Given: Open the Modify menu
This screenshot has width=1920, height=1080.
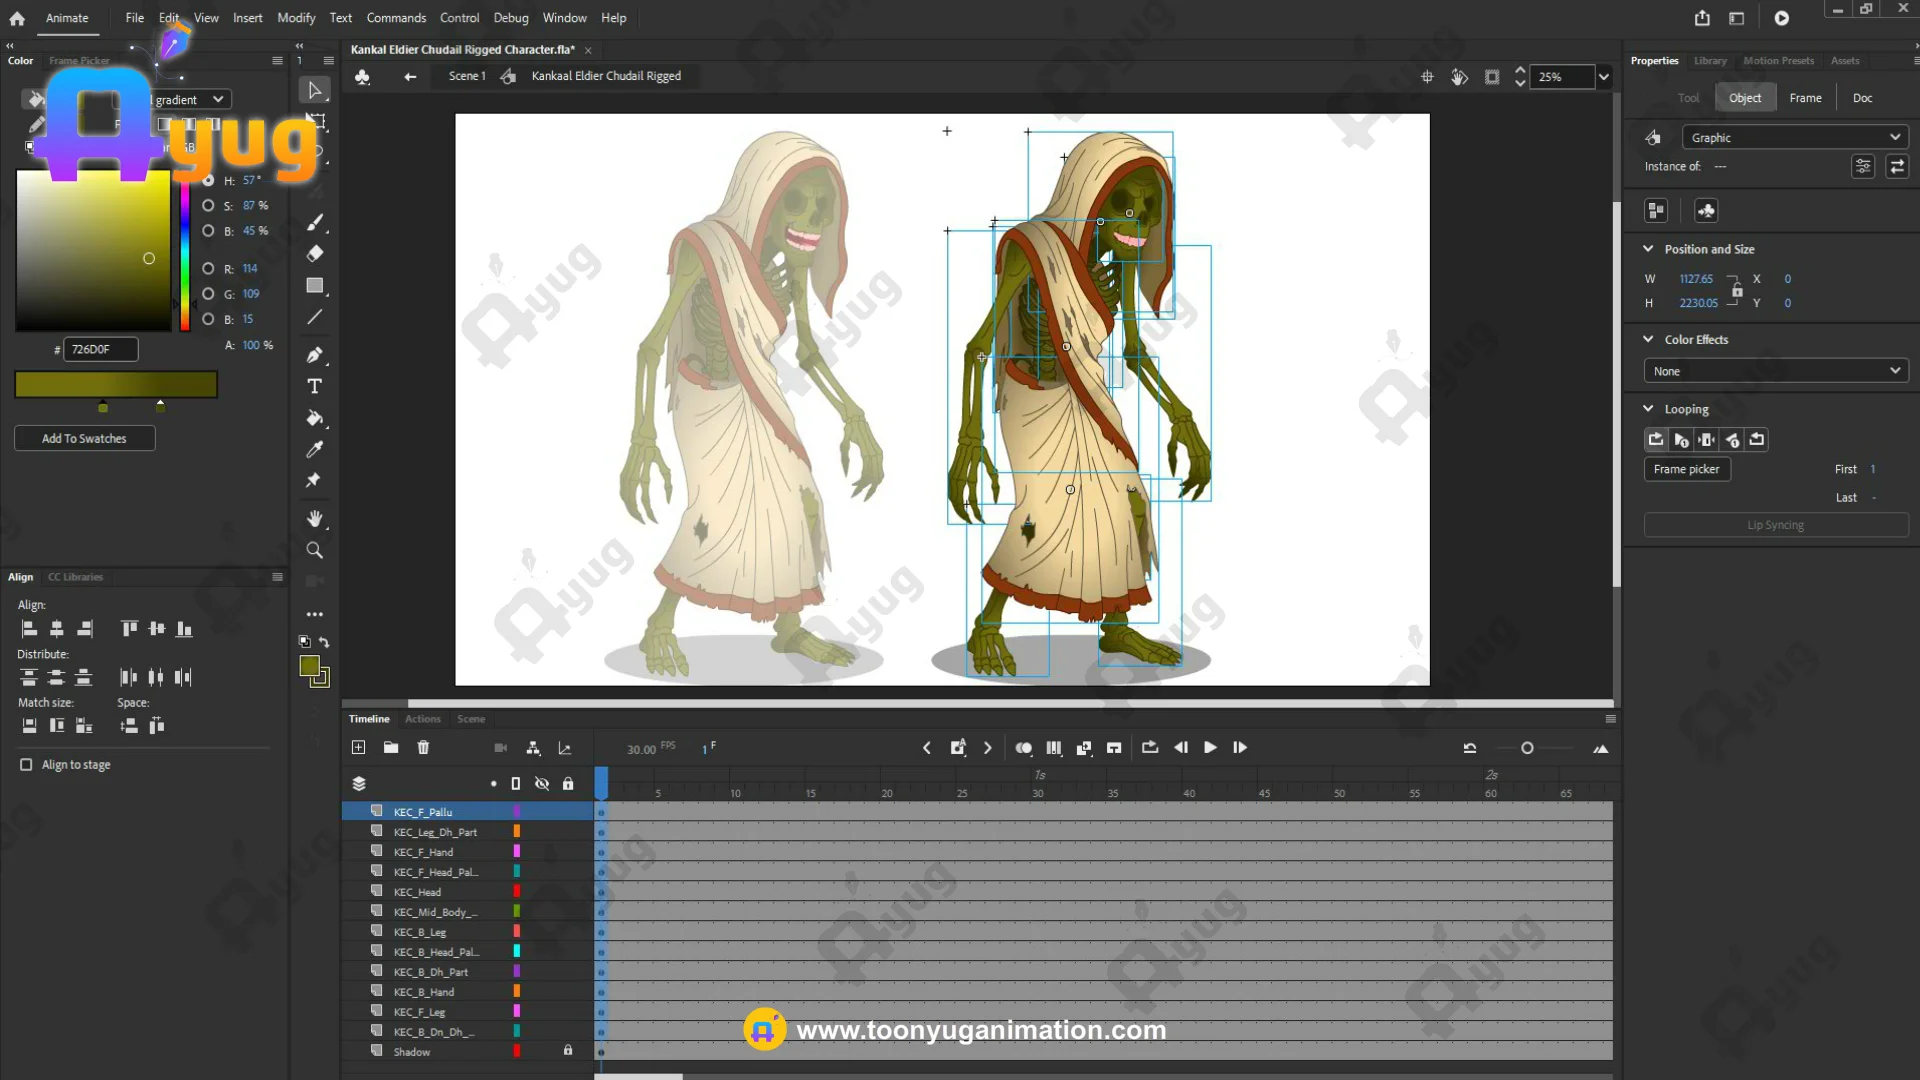Looking at the screenshot, I should [296, 18].
